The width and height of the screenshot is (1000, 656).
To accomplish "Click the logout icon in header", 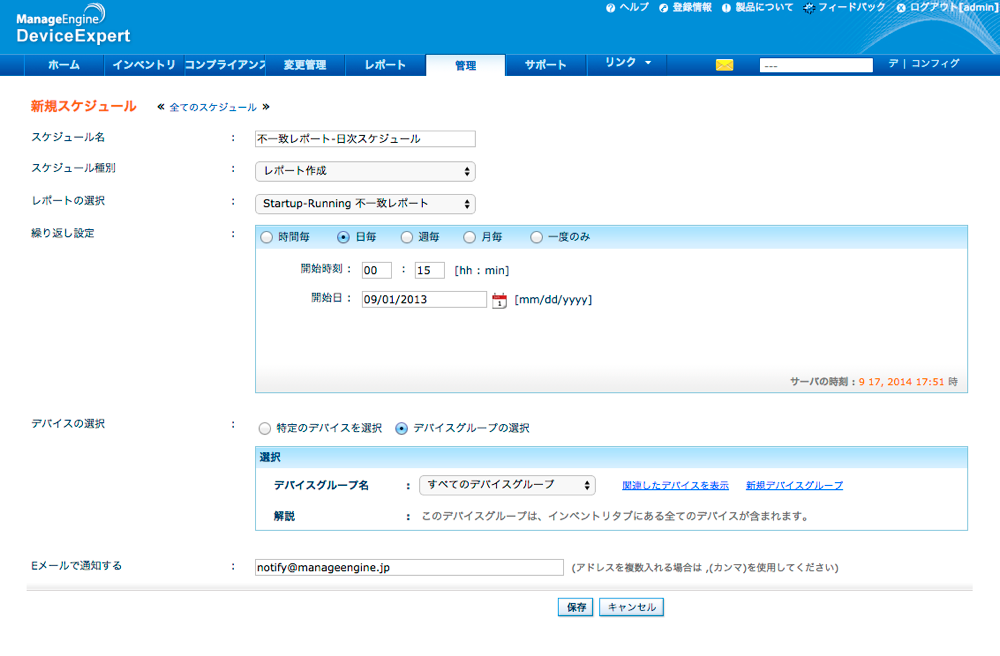I will coord(901,8).
